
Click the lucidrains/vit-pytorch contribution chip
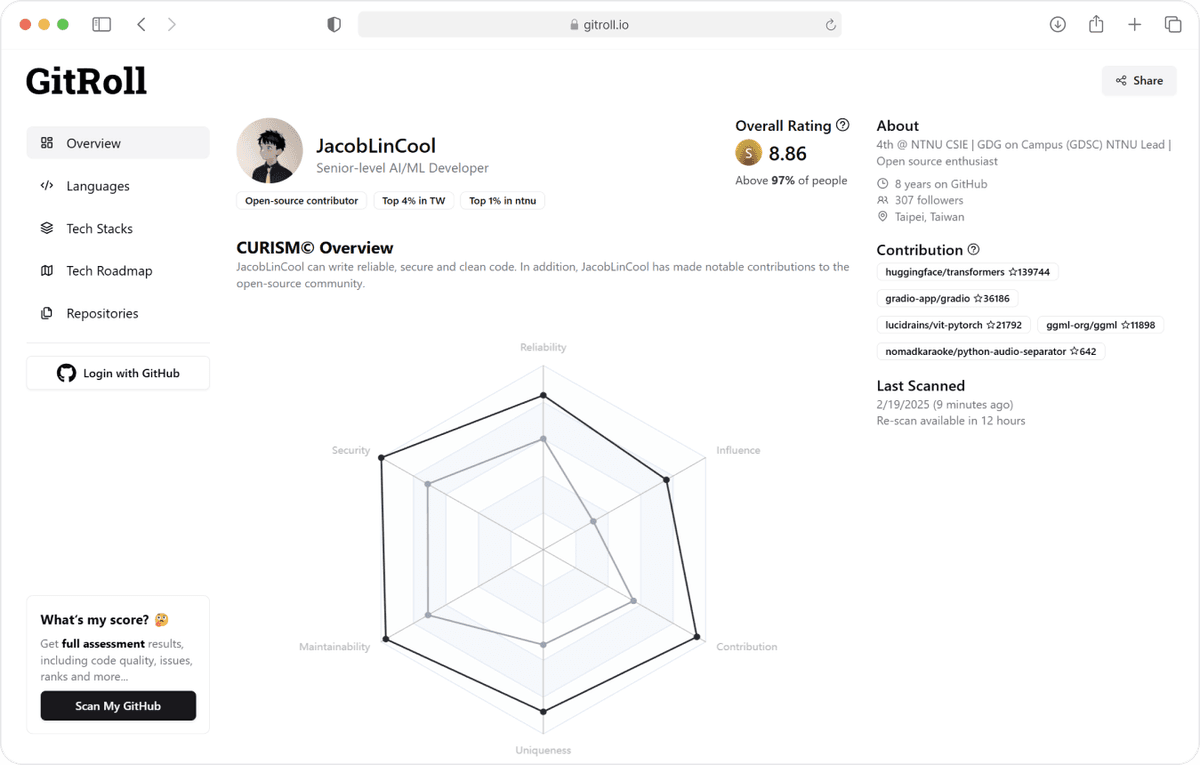(x=953, y=324)
